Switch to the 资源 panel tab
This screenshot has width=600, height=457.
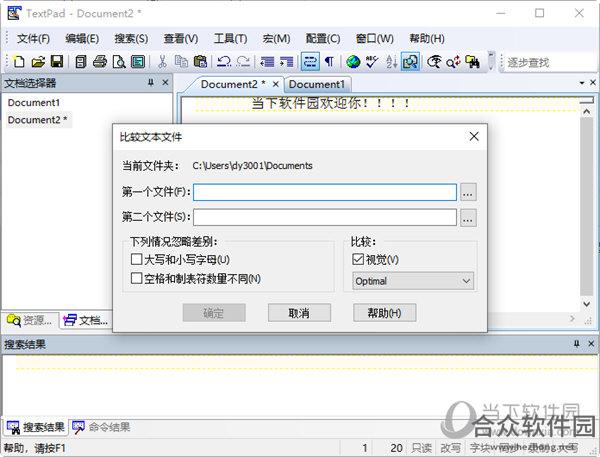coord(30,320)
